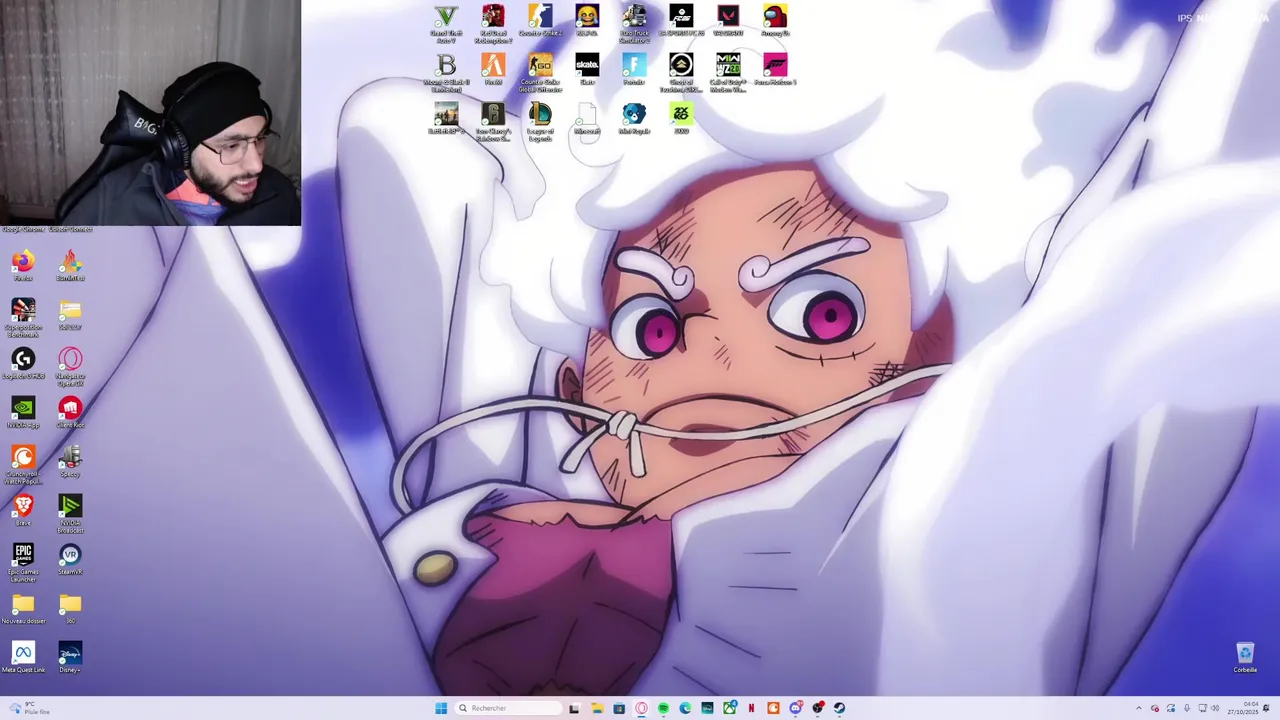Select the Battlefield desktop shortcut
This screenshot has width=1280, height=720.
click(x=446, y=119)
